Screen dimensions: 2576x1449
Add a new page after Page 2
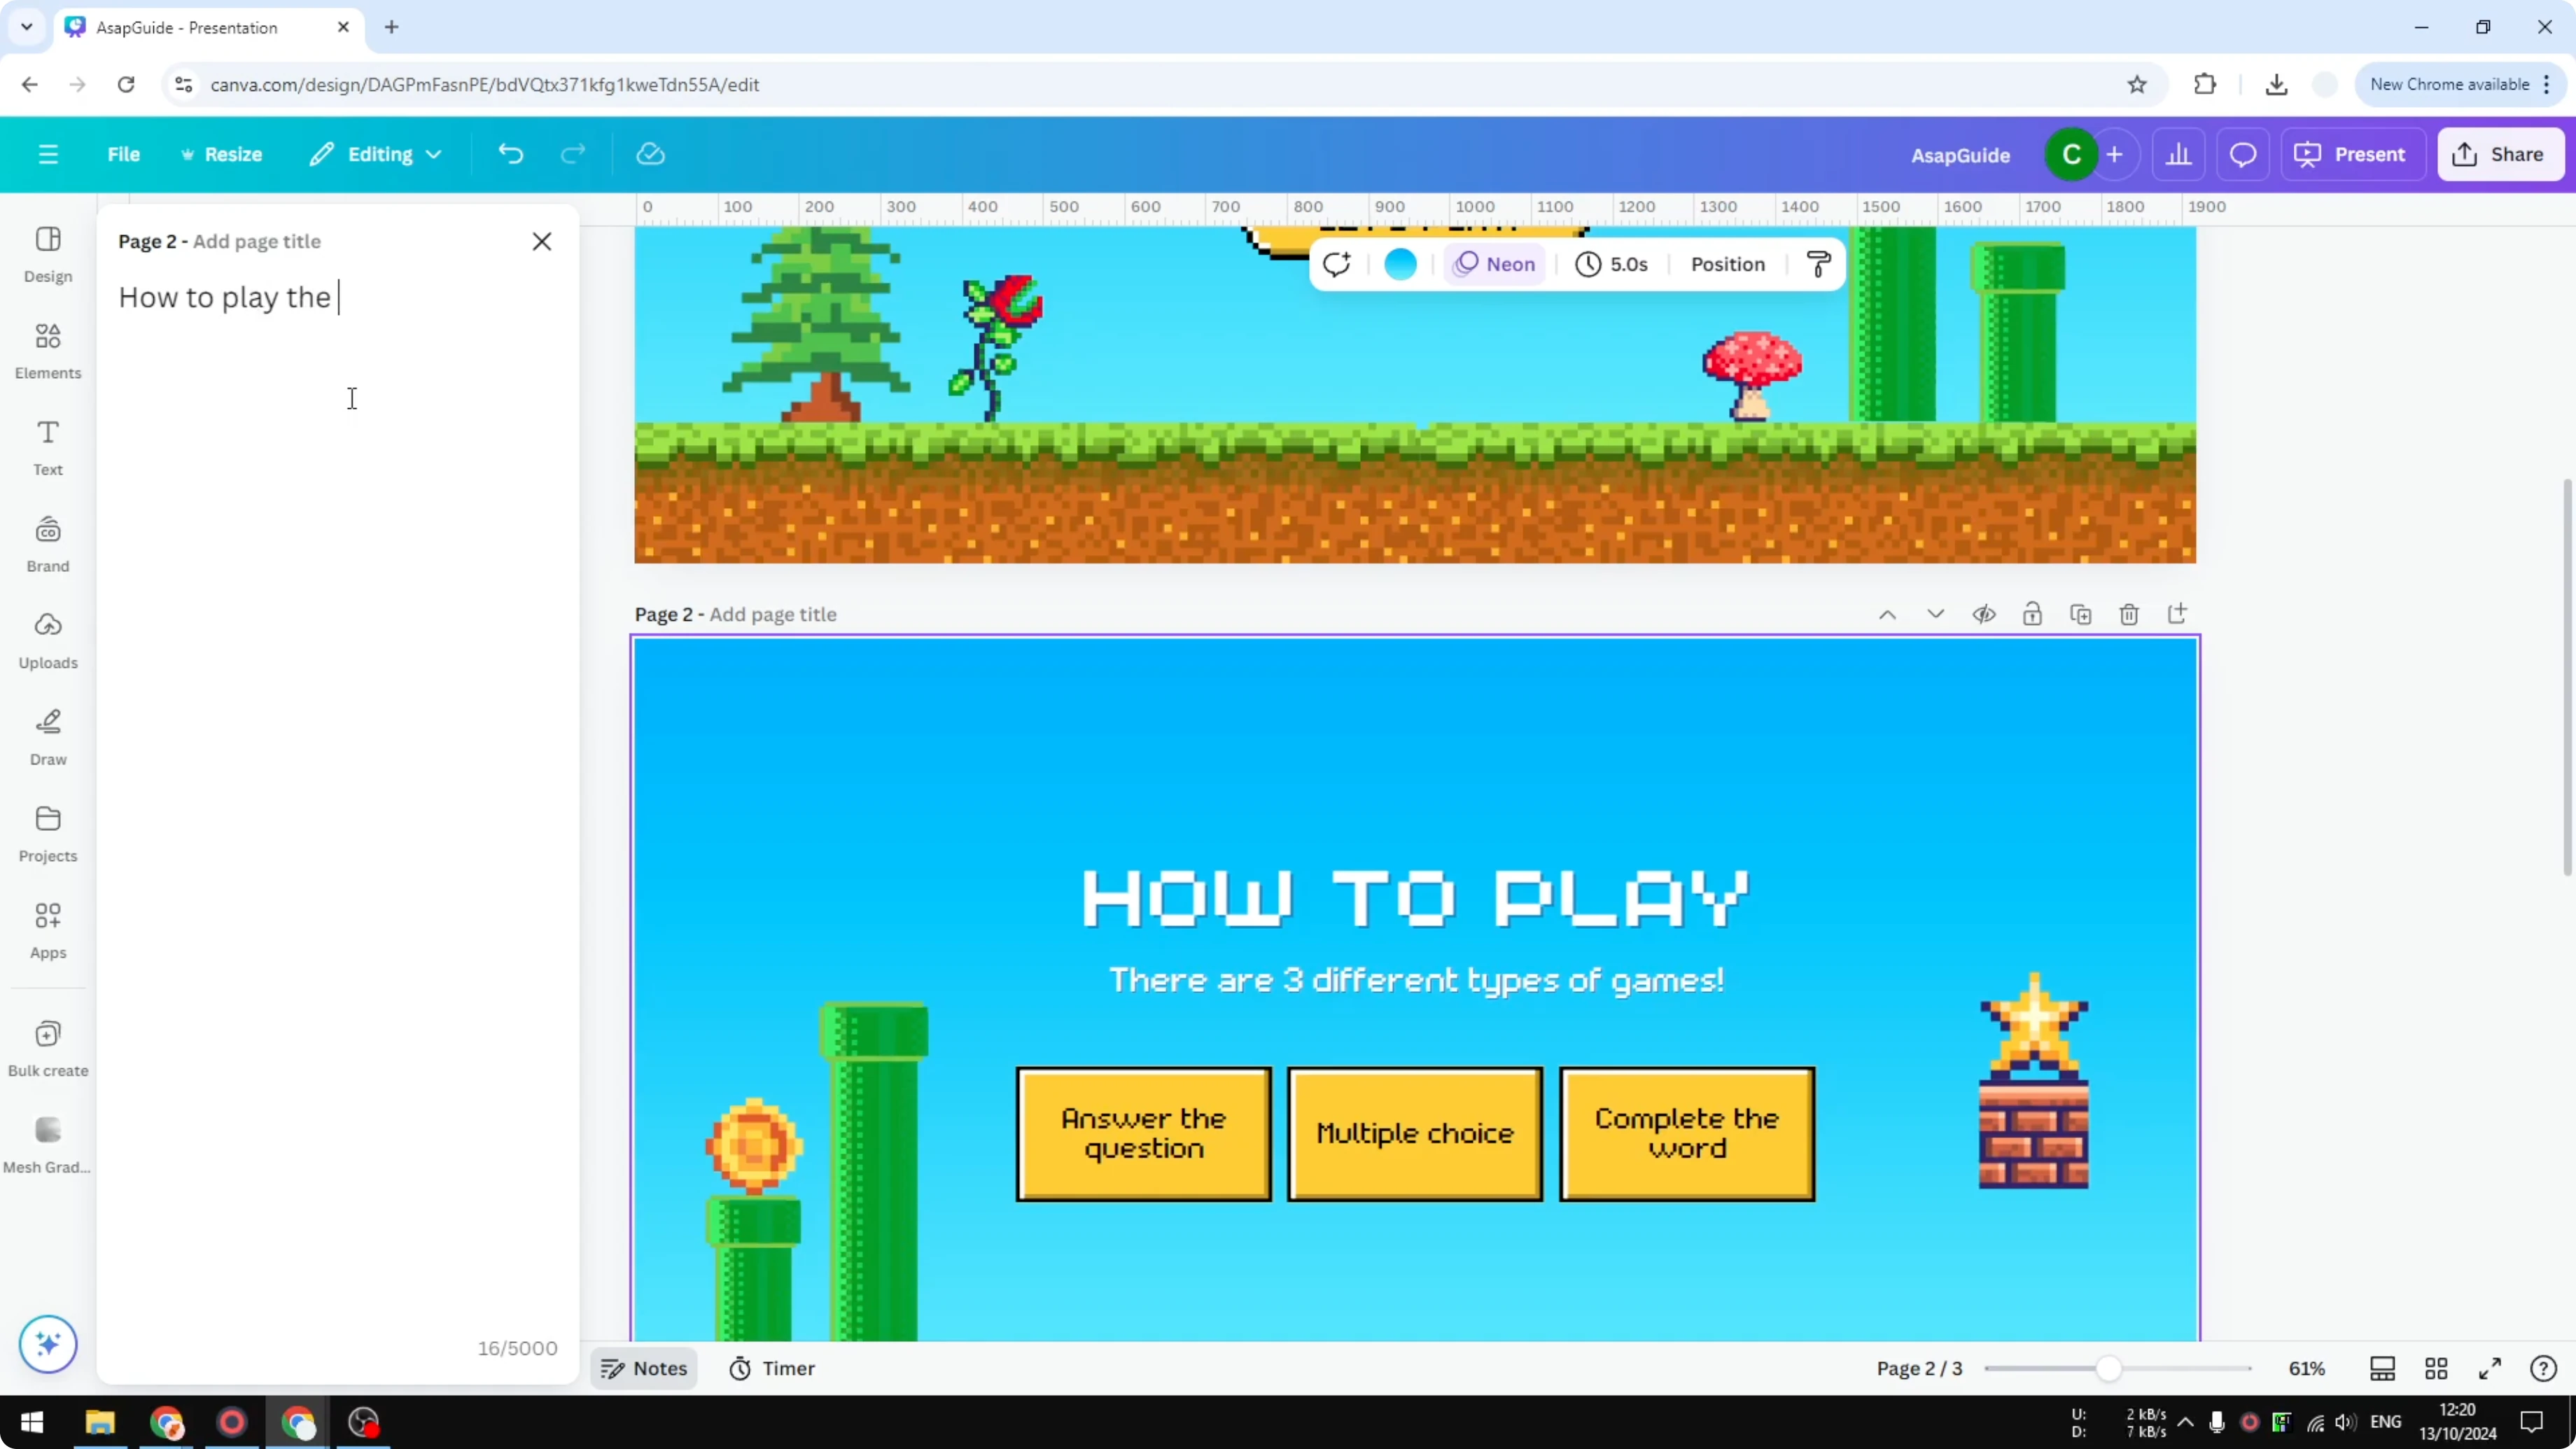[2177, 614]
